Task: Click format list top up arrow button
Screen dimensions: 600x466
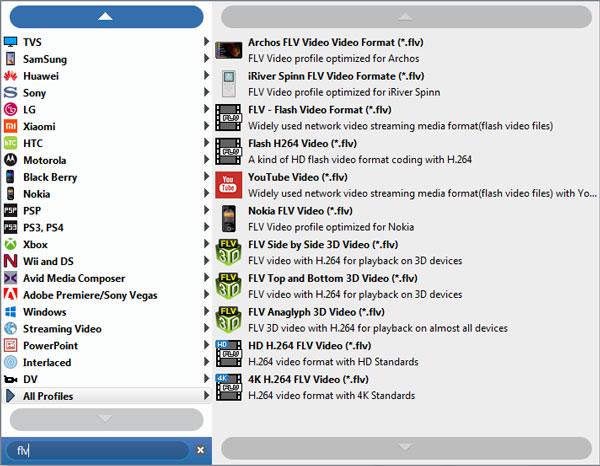Action: coord(406,16)
